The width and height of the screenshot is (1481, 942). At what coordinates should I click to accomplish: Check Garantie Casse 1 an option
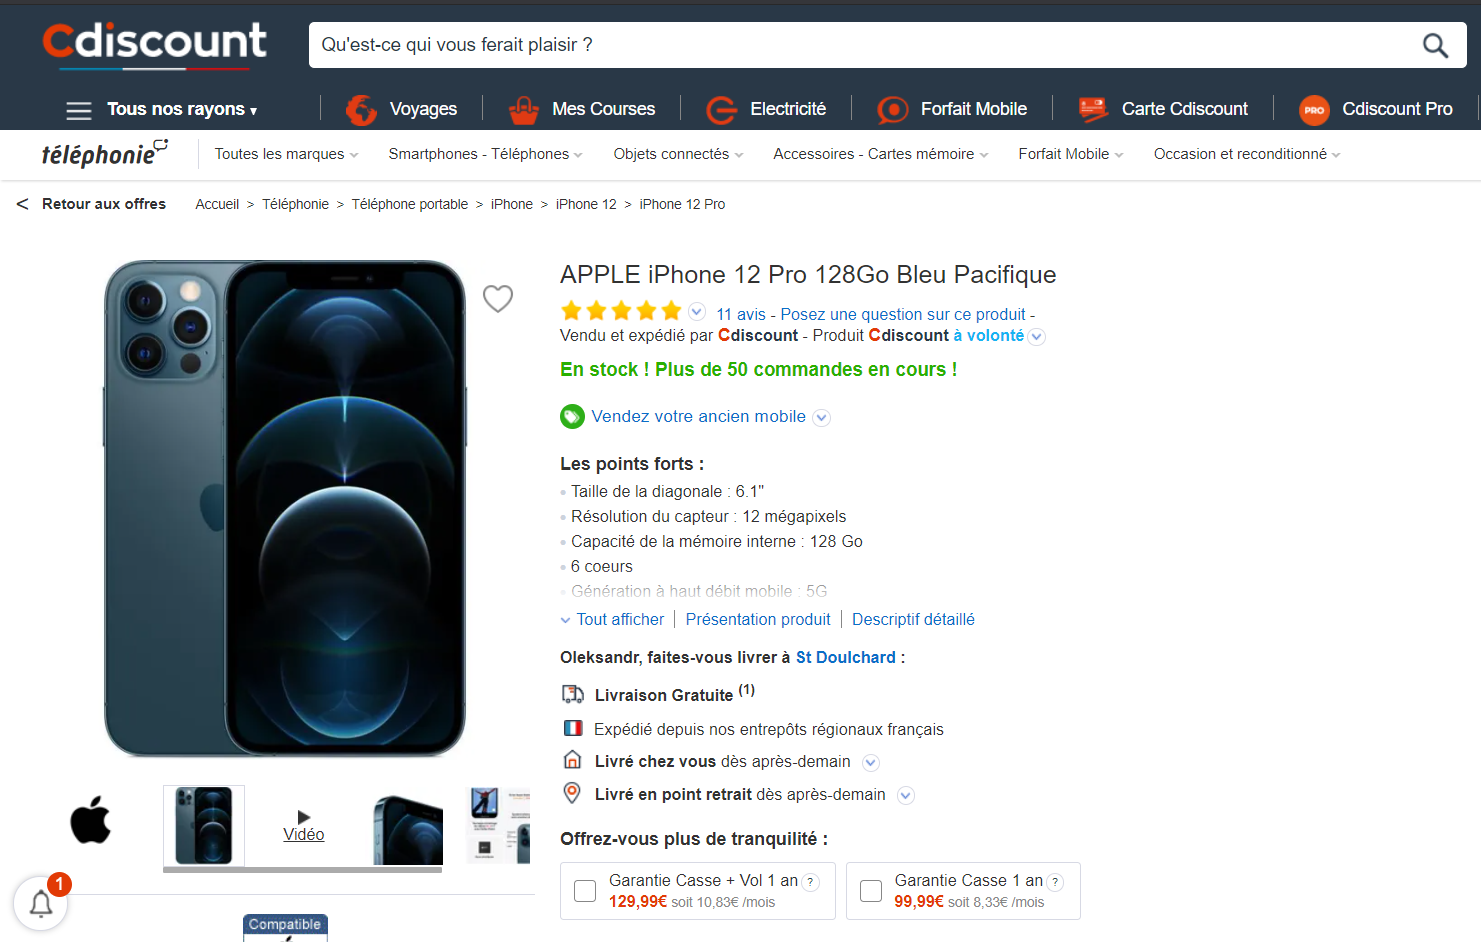(871, 891)
